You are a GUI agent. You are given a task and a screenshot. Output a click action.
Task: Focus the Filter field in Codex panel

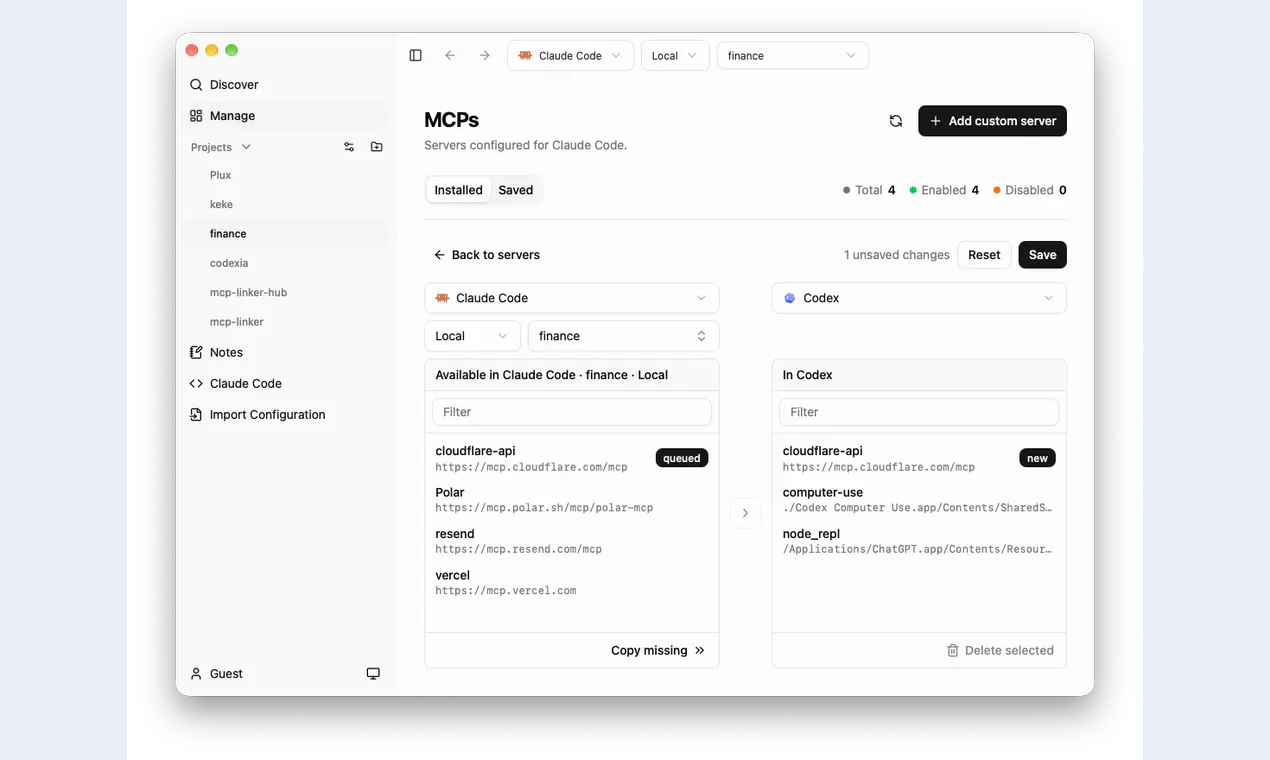click(919, 412)
